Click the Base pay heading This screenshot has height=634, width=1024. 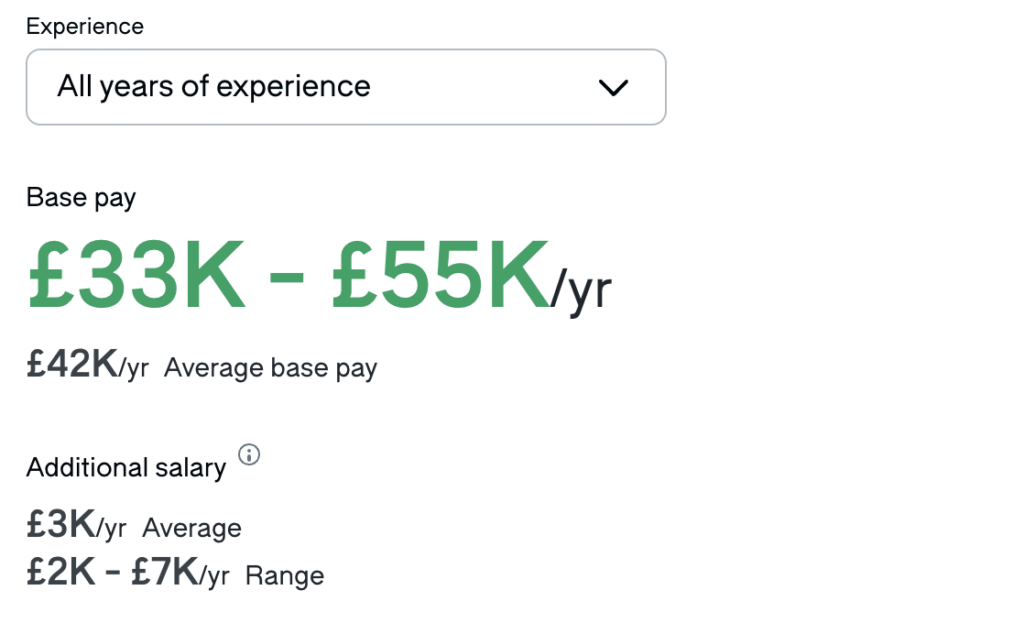click(81, 197)
